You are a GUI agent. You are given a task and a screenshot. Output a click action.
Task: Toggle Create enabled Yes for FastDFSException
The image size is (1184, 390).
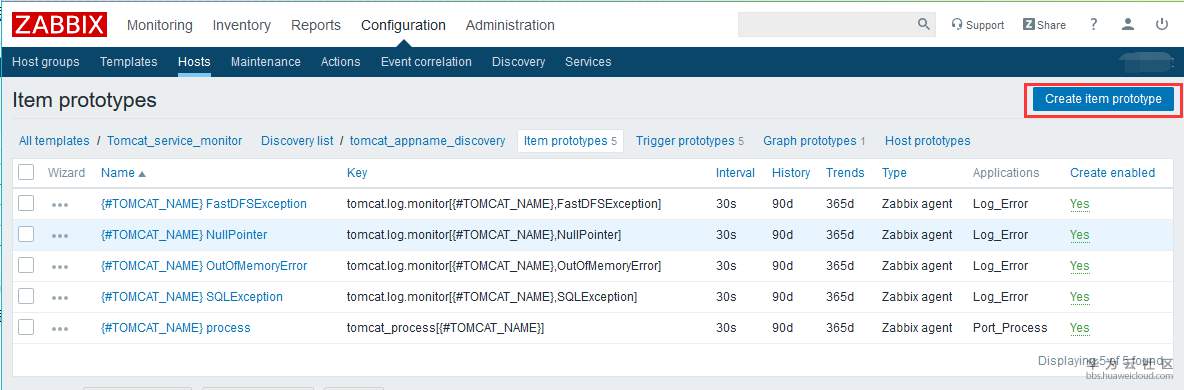[1080, 204]
